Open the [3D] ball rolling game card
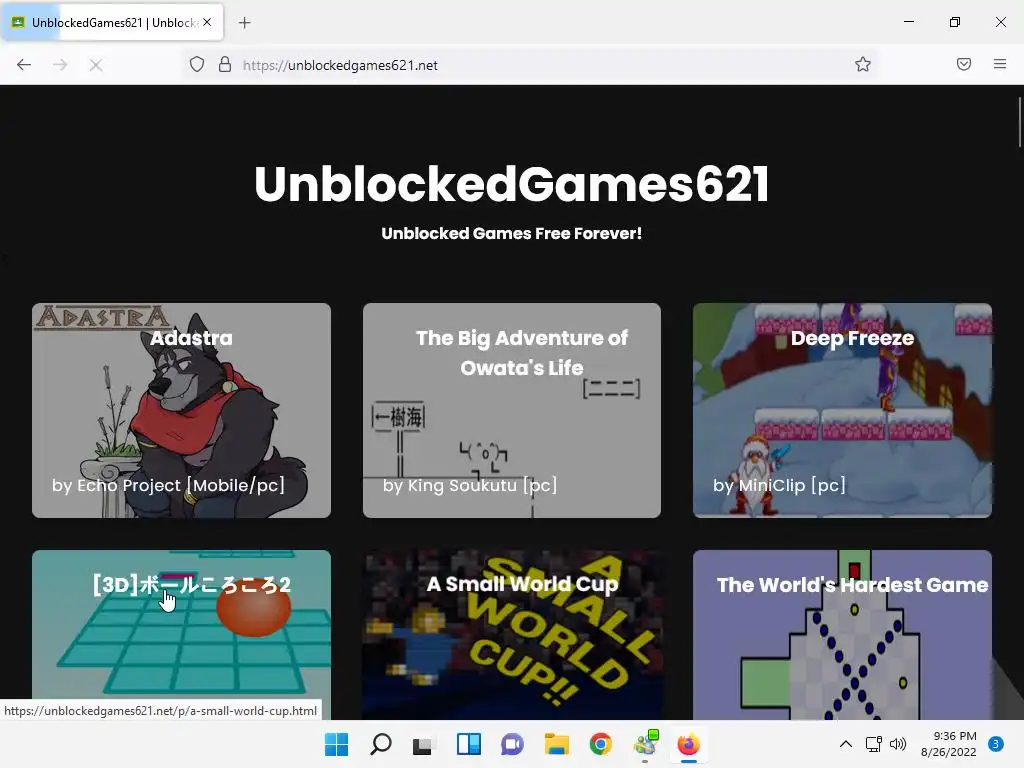The height and width of the screenshot is (768, 1024). click(x=182, y=634)
